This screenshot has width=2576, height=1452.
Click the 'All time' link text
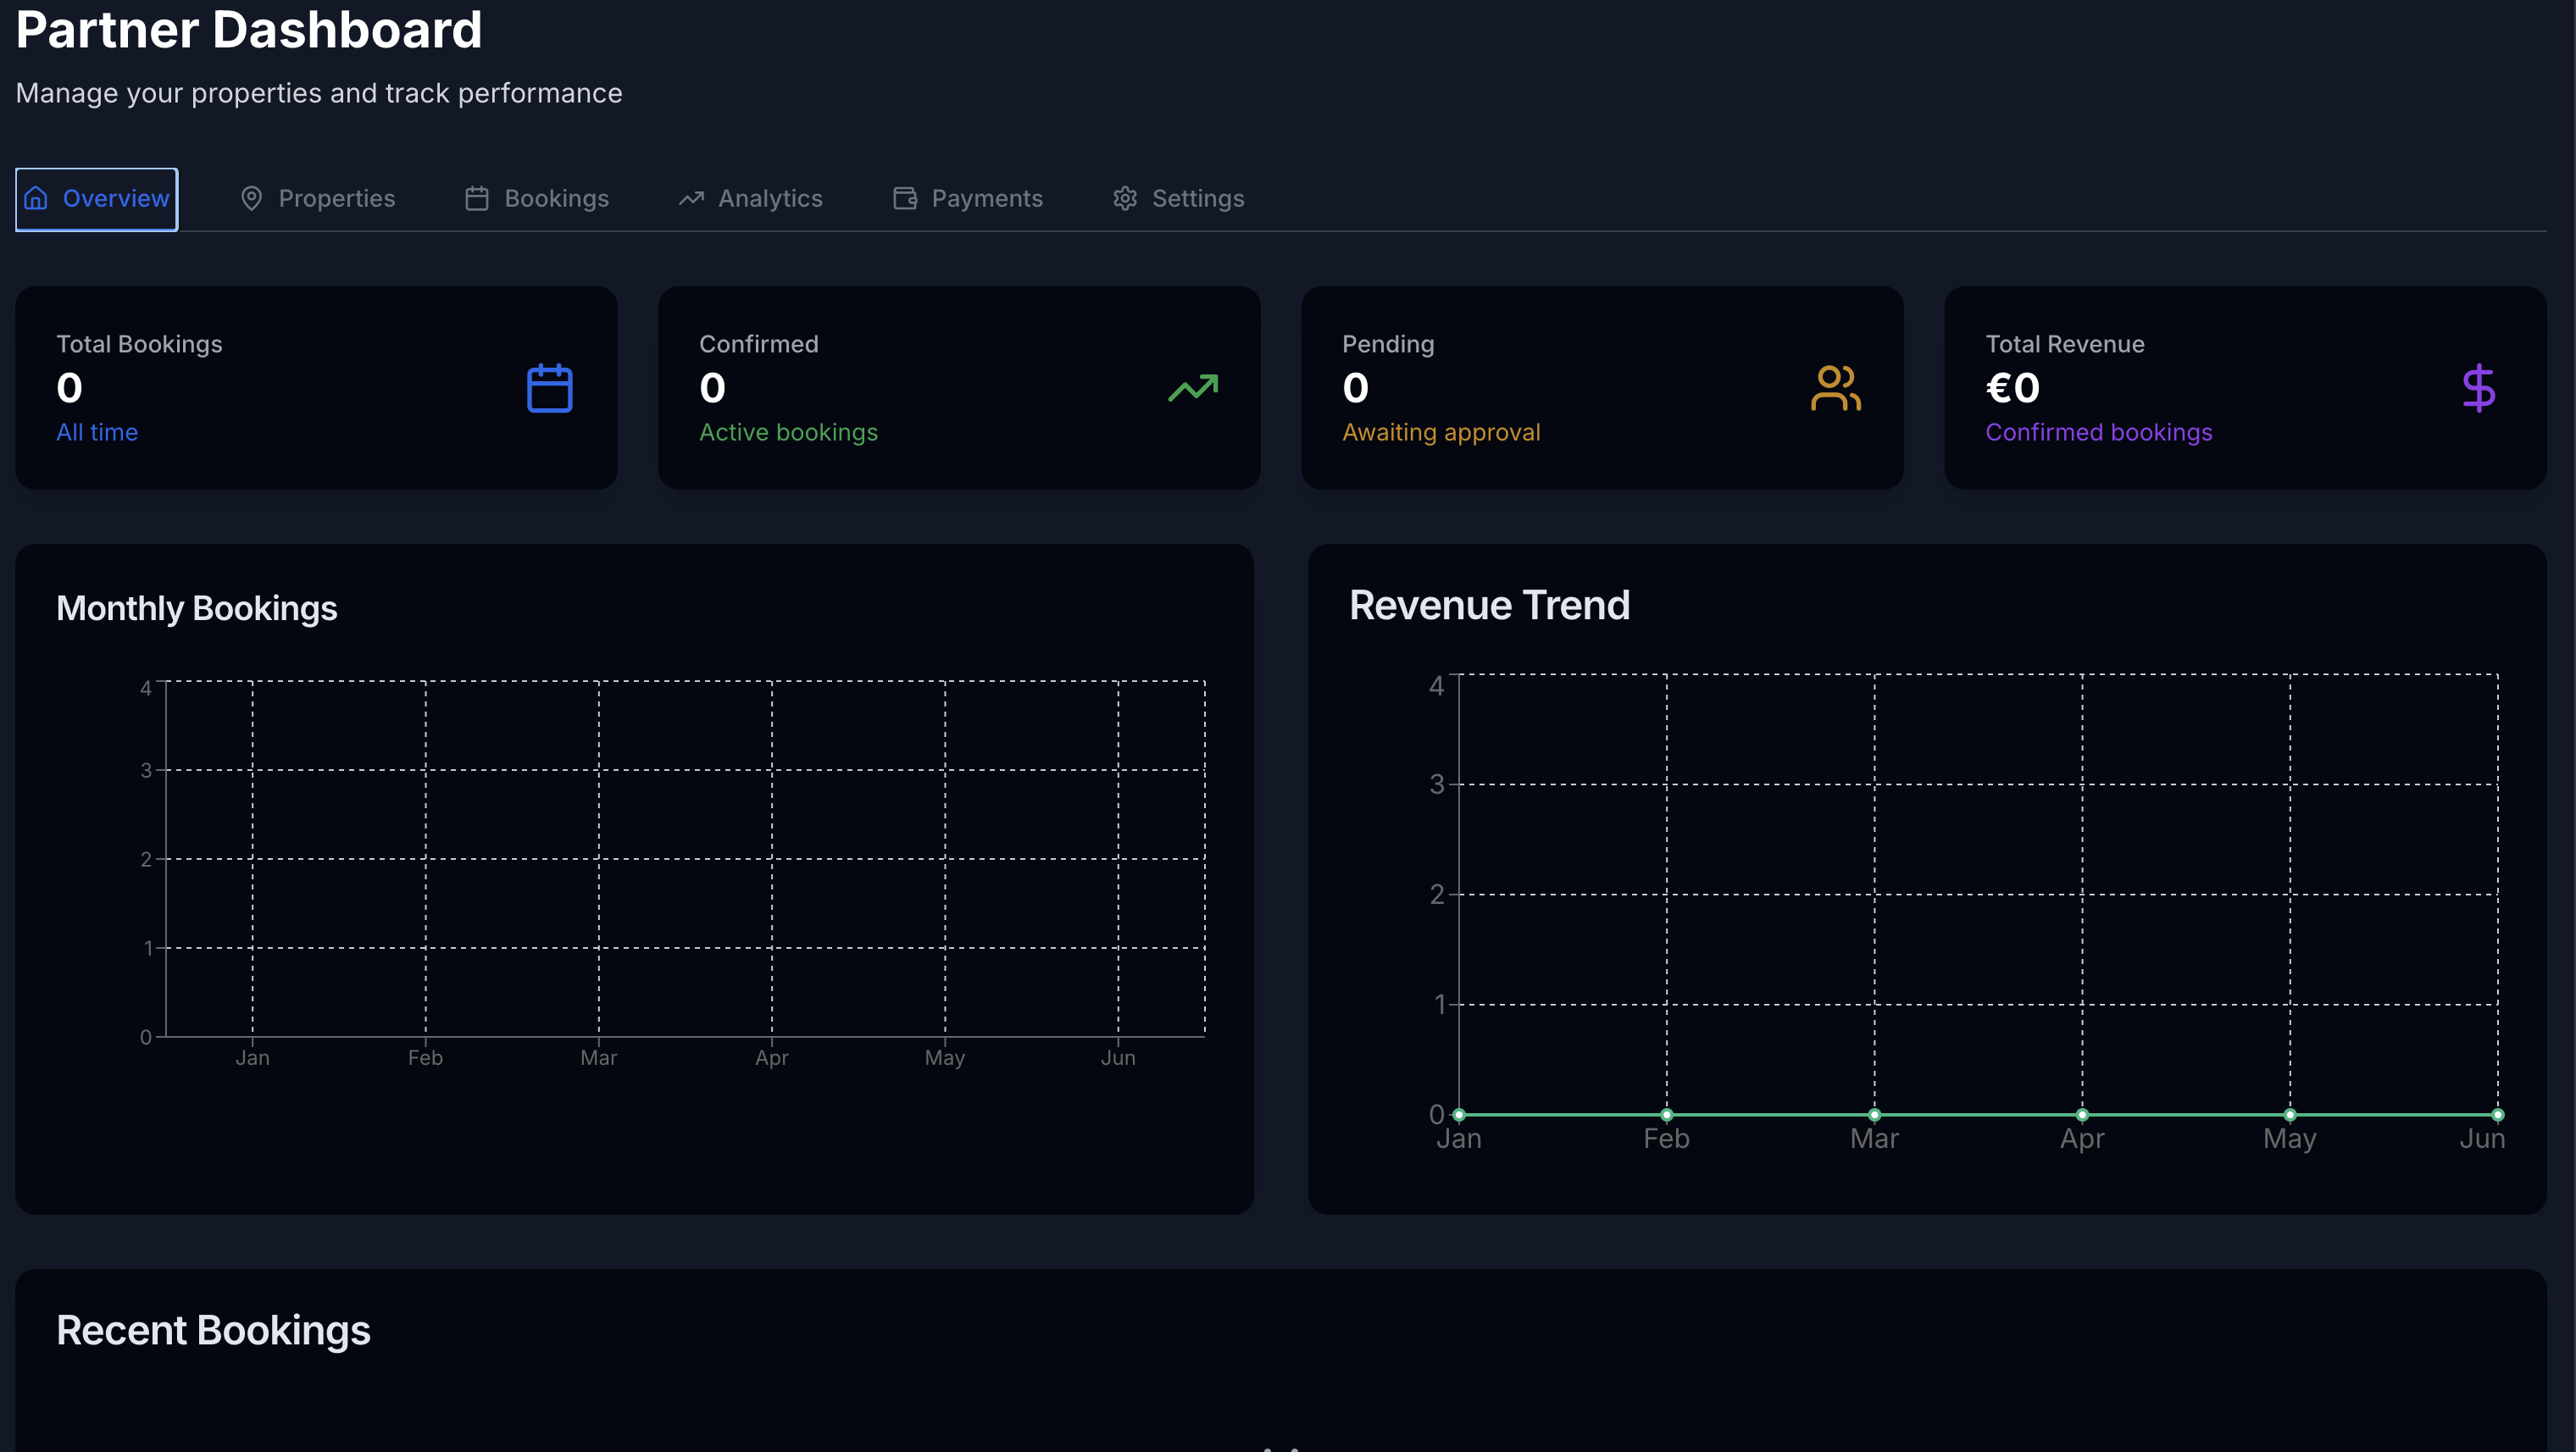pos(97,432)
